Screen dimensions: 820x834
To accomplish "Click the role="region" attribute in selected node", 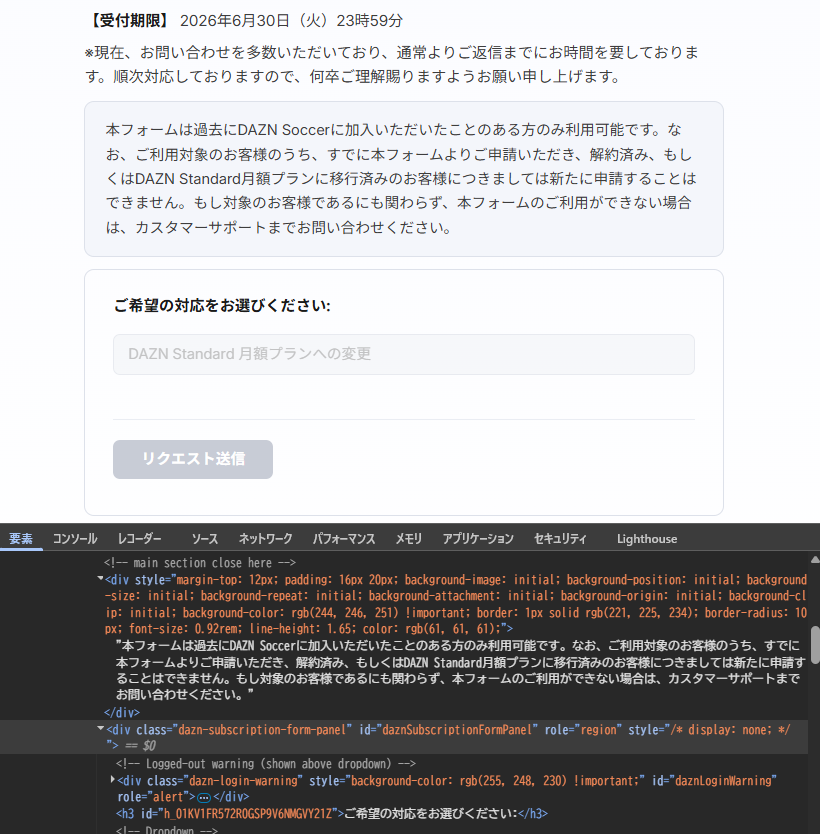I will 583,730.
